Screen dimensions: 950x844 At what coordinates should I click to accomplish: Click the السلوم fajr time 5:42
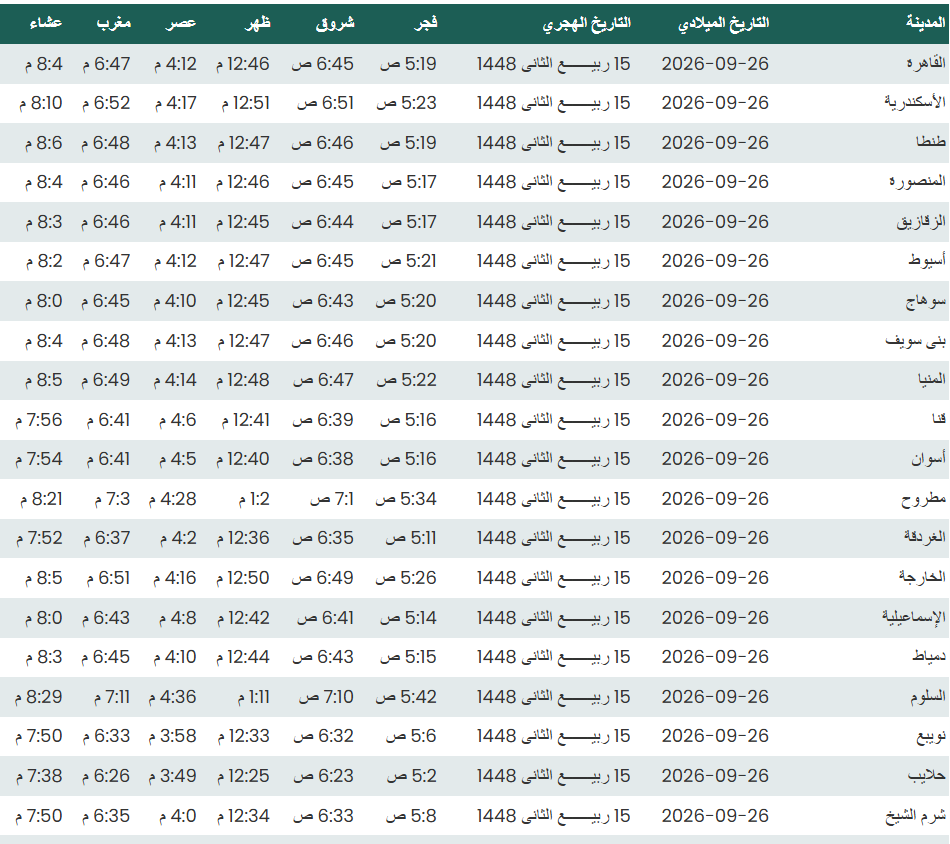click(406, 697)
